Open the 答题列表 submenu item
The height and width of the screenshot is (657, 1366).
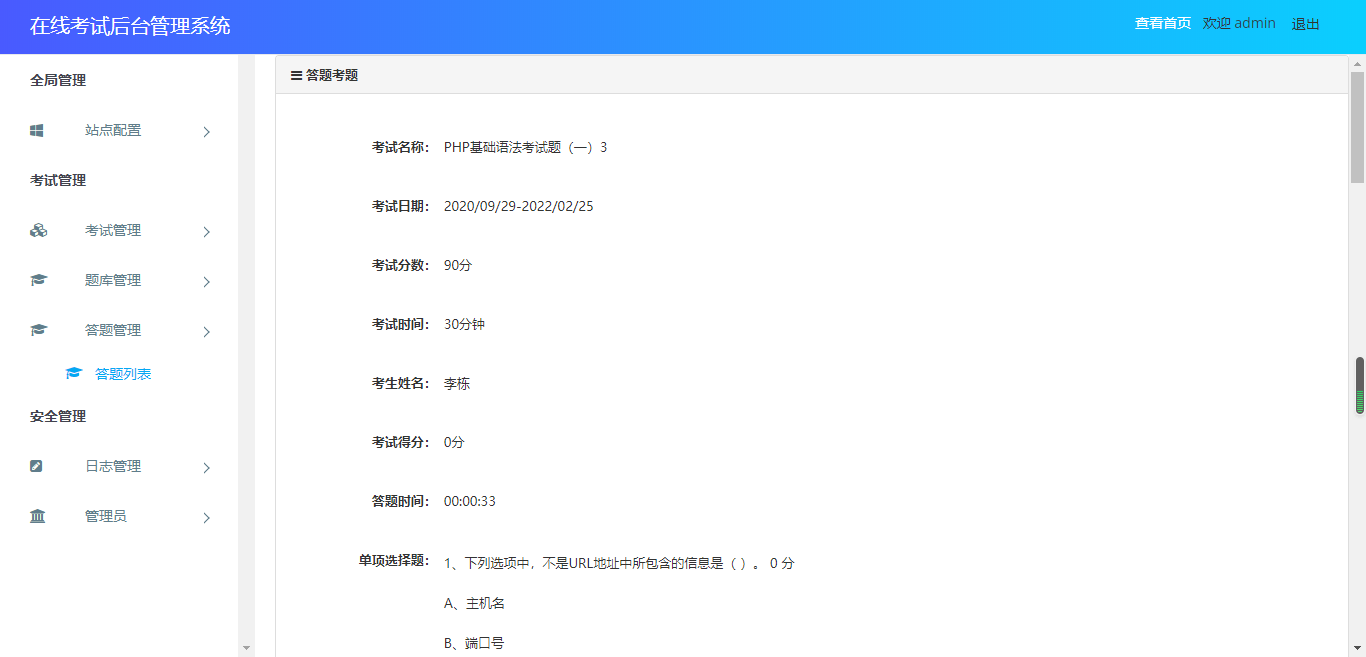point(122,374)
